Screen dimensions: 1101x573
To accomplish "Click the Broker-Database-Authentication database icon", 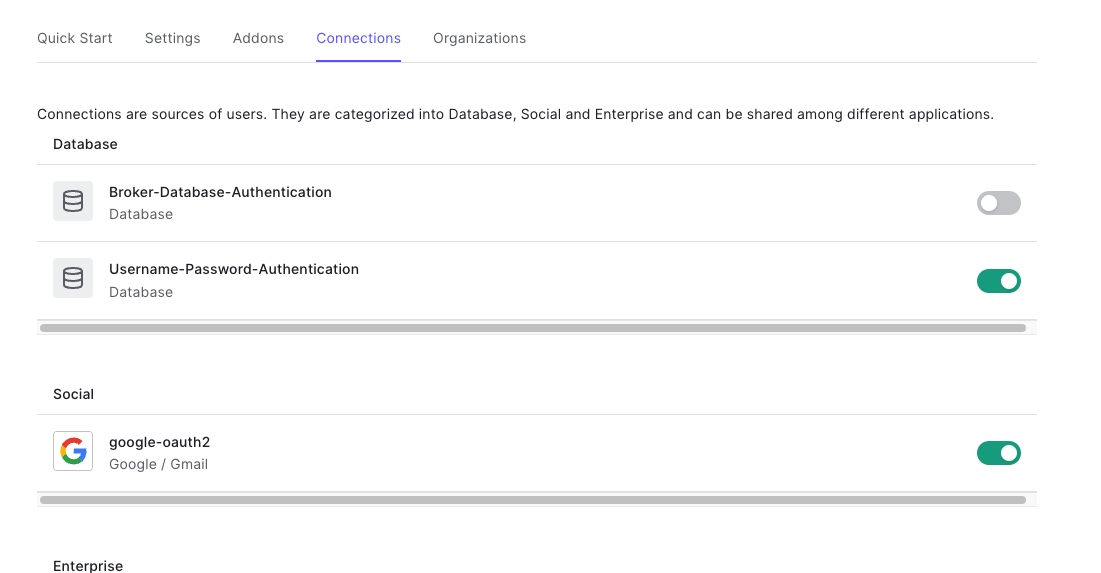I will pos(73,202).
